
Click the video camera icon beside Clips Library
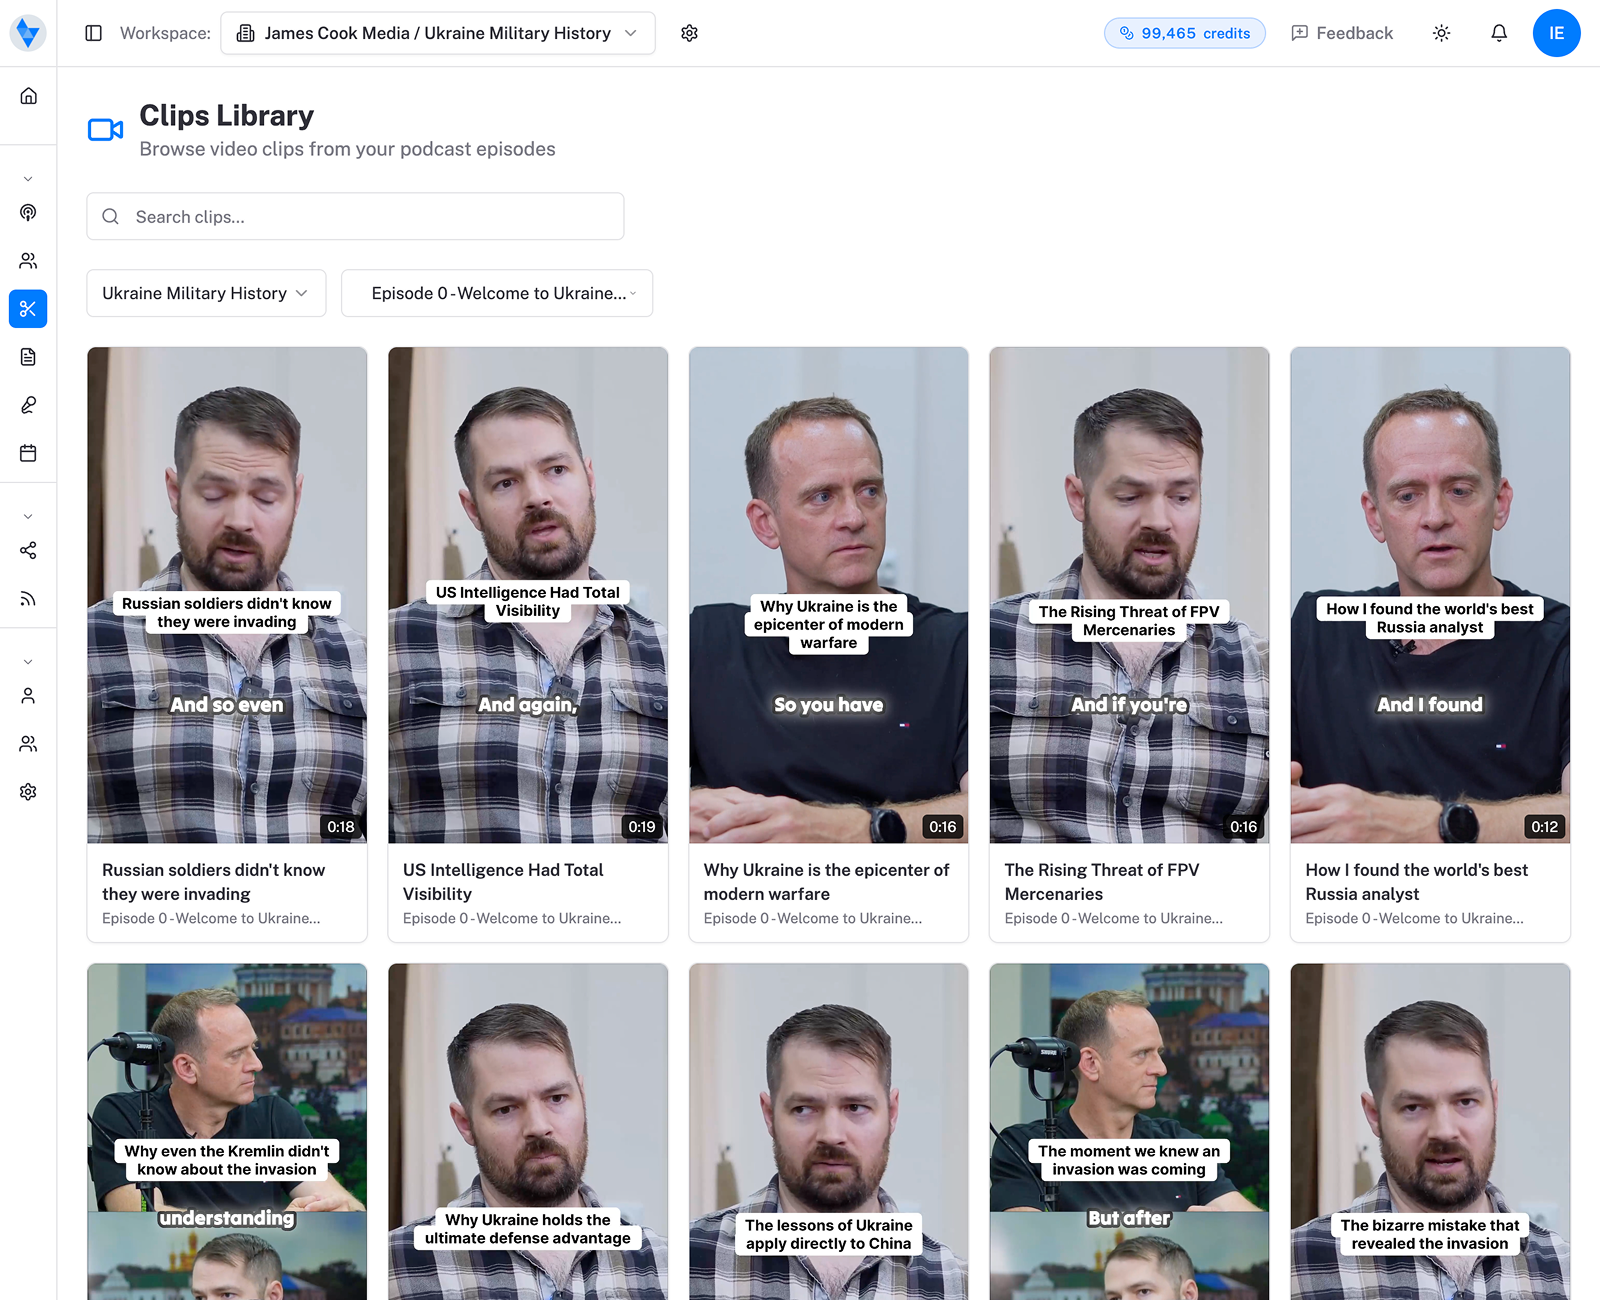(x=106, y=130)
